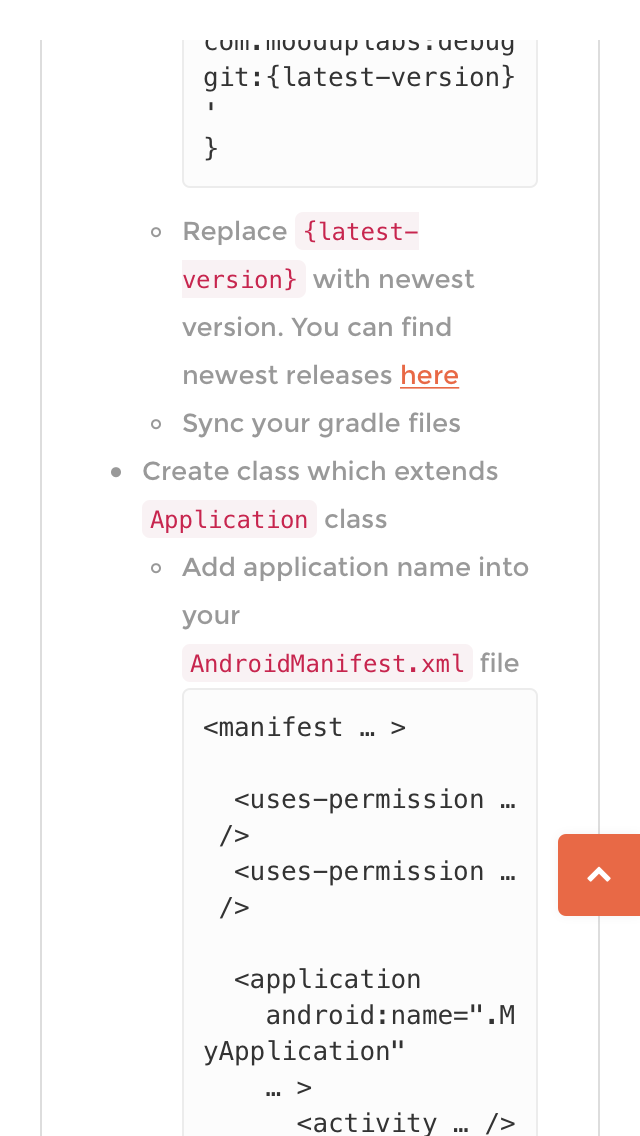
Task: Click the <manifest … > code line
Action: (304, 727)
